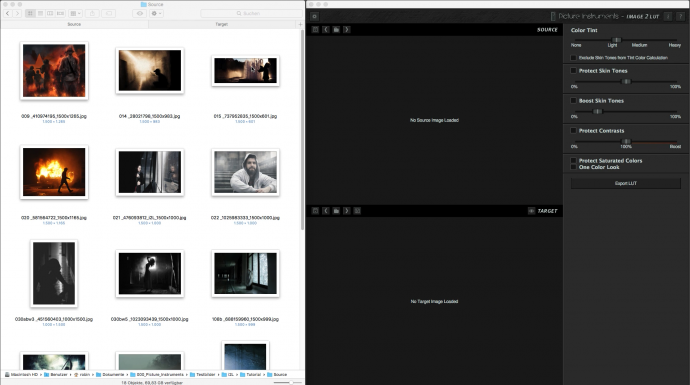Image resolution: width=690 pixels, height=385 pixels.
Task: Select the Target tab in Finder
Action: (222, 24)
